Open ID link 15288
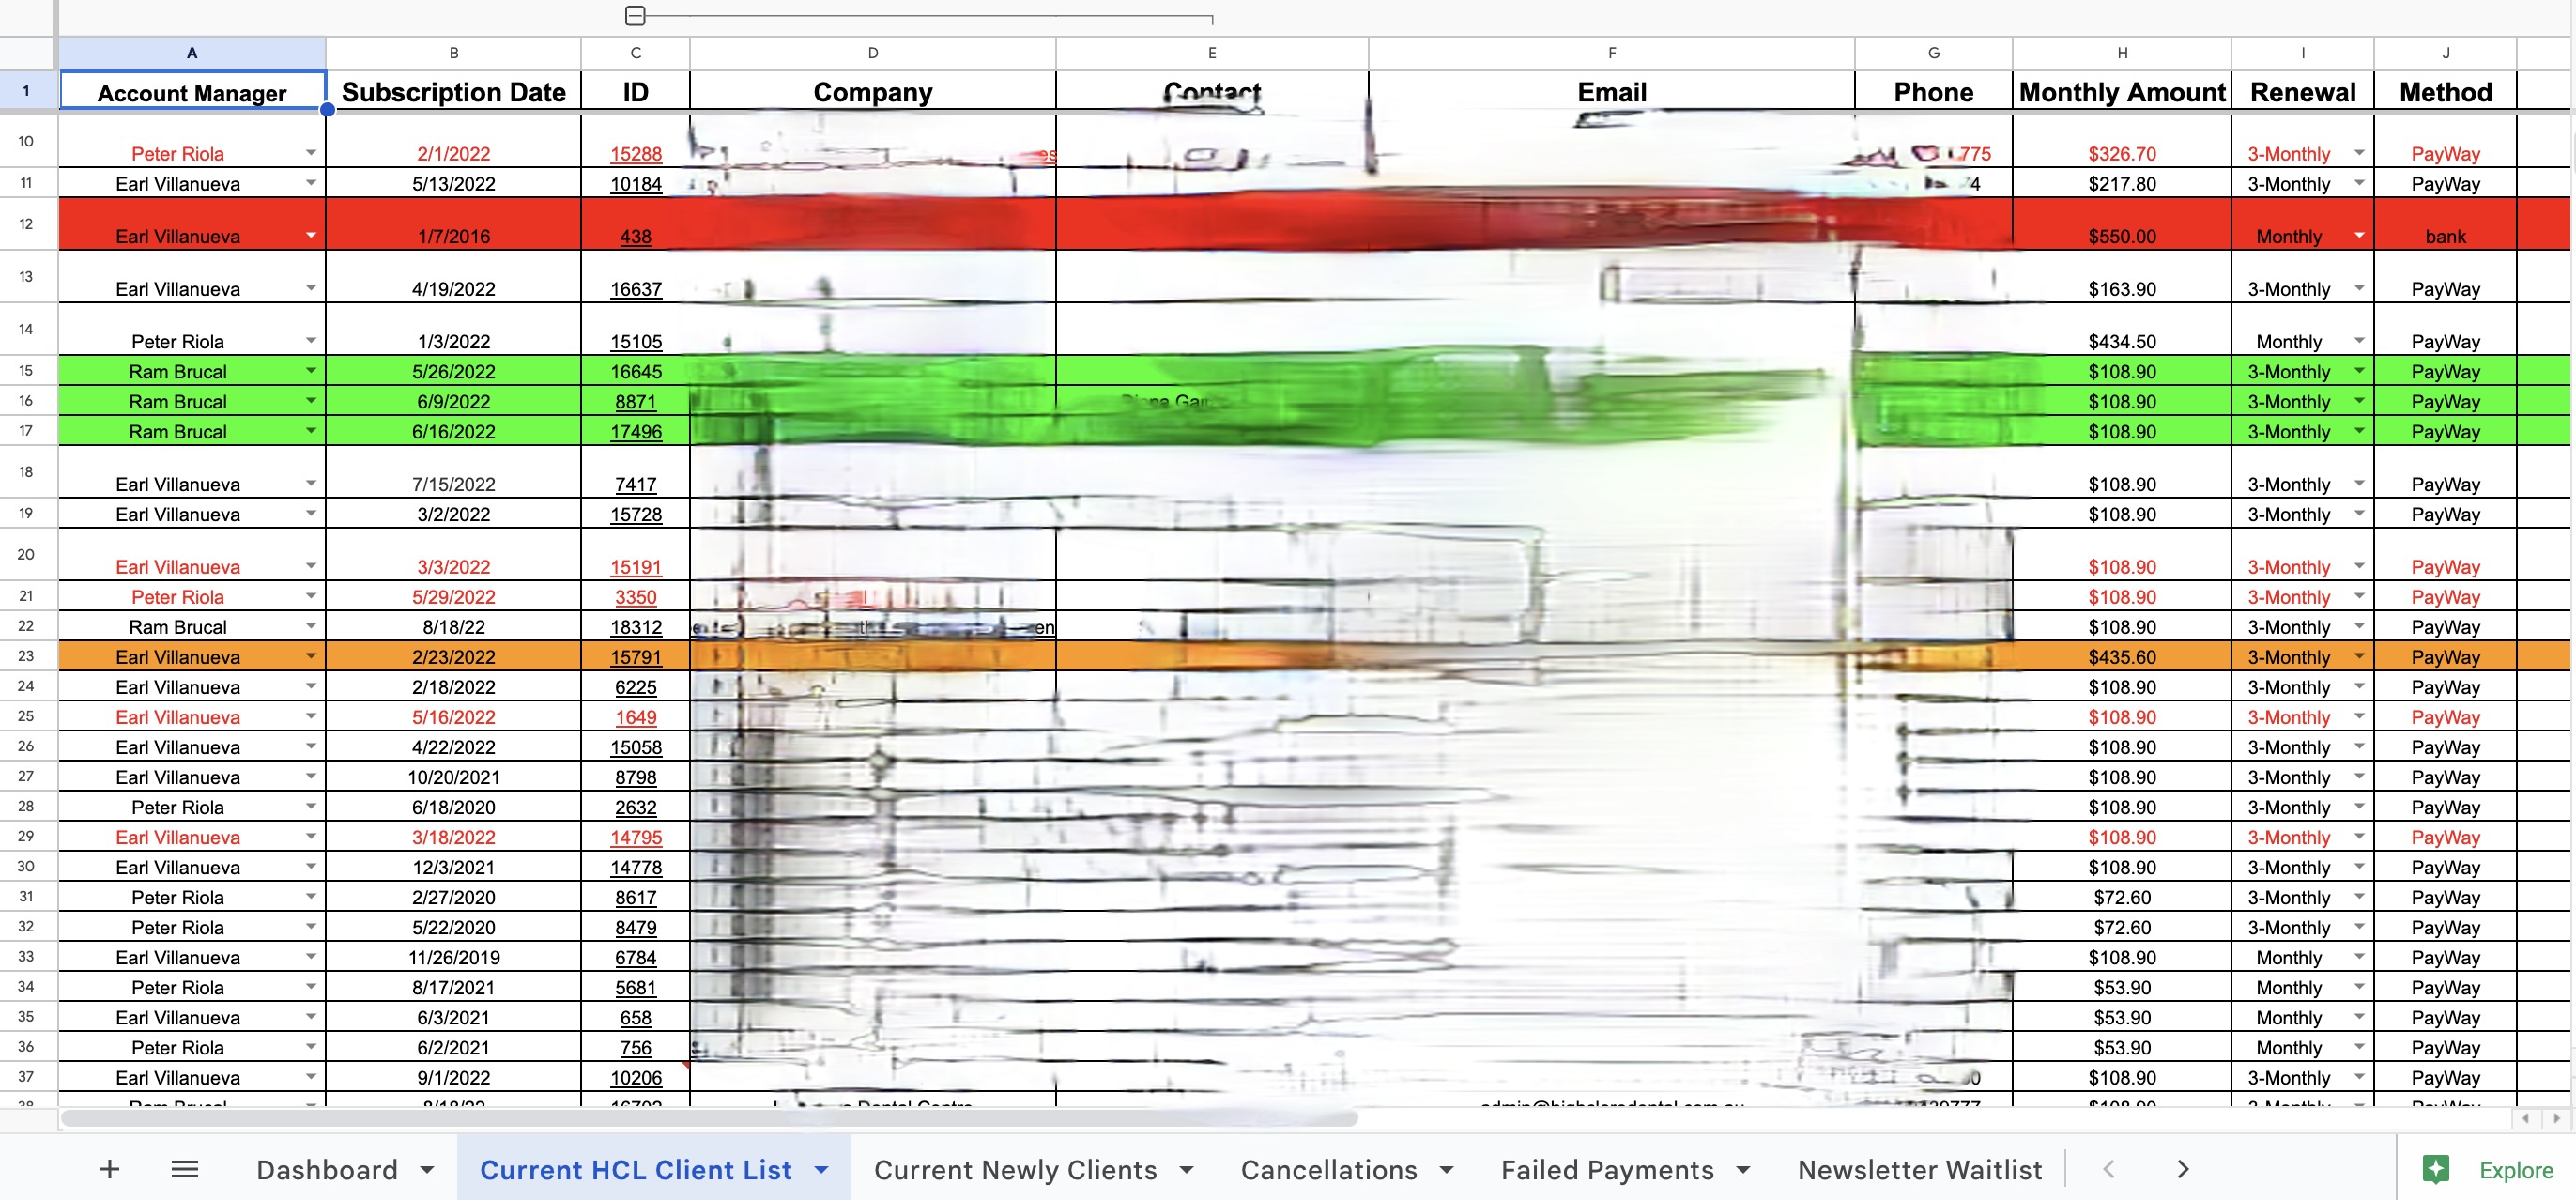 click(x=635, y=154)
